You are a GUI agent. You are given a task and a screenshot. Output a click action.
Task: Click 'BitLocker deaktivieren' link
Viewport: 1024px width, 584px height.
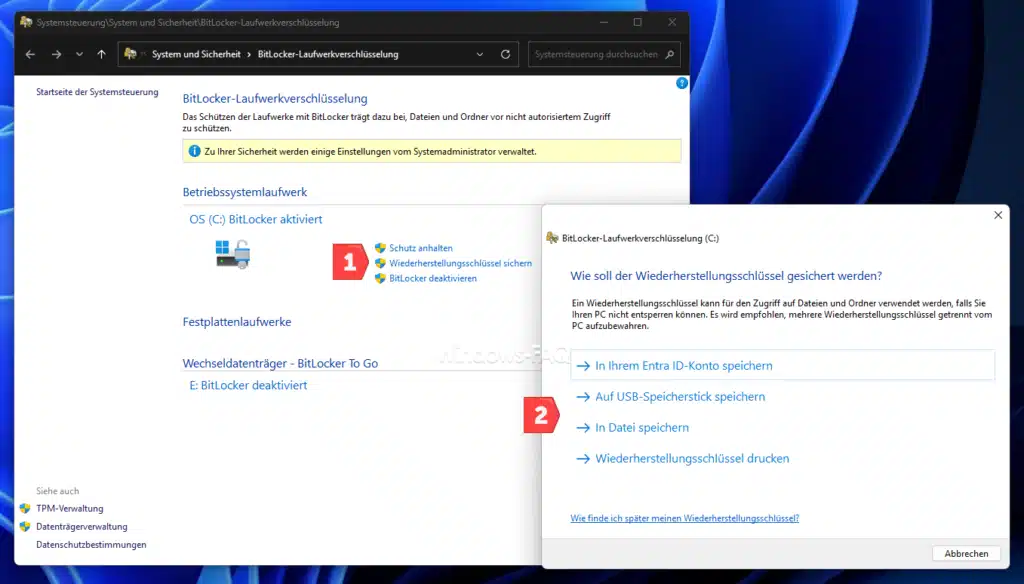pyautogui.click(x=433, y=278)
